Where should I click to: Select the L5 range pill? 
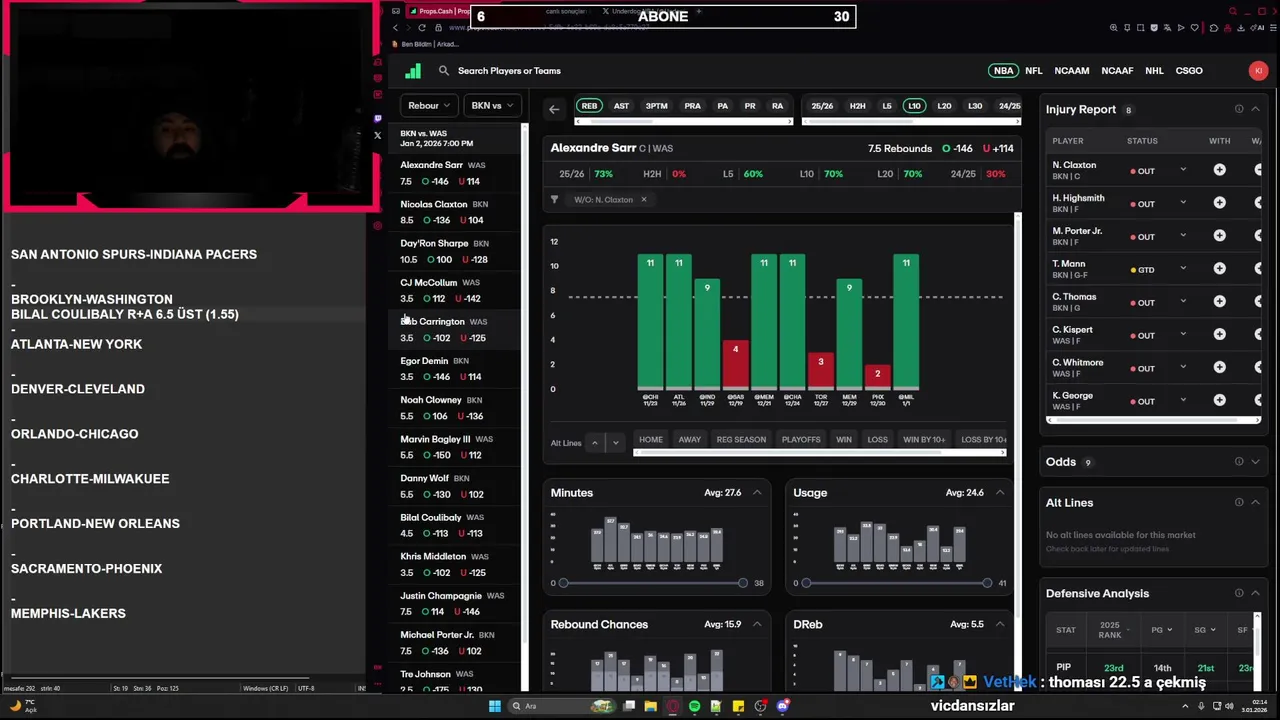coord(886,106)
